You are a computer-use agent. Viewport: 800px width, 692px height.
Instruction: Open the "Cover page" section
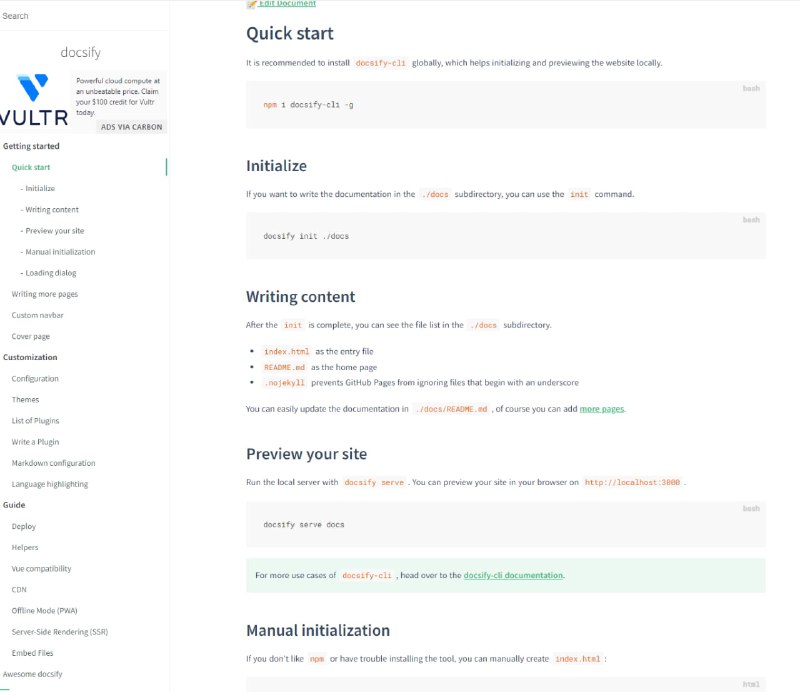[32, 335]
